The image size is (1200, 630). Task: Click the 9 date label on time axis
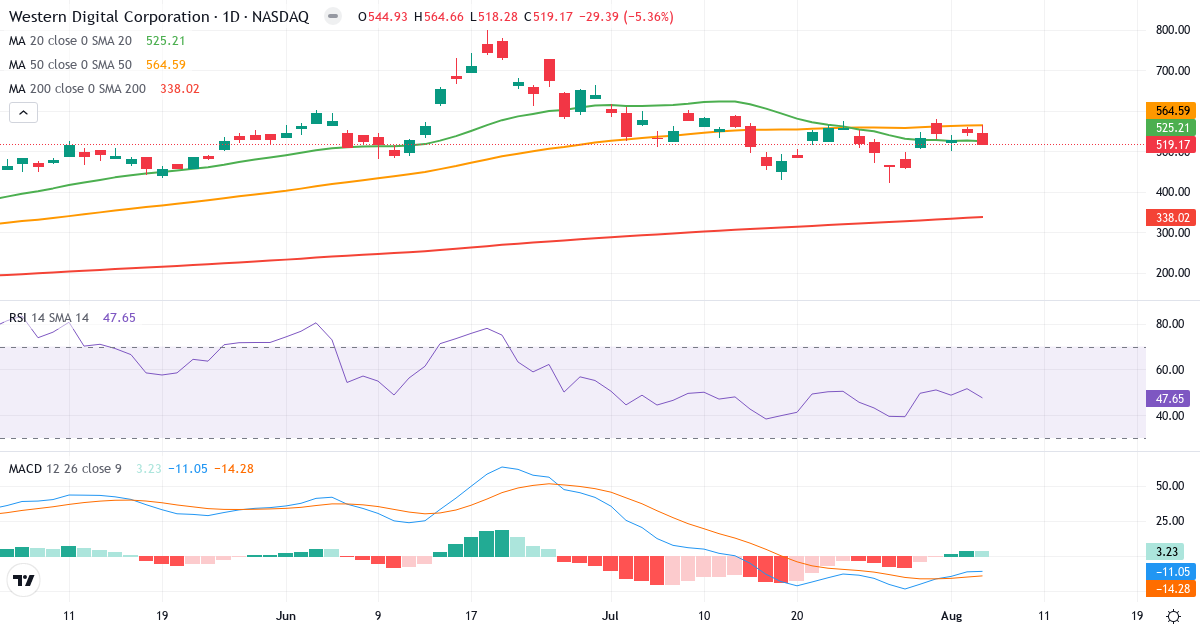tap(378, 616)
